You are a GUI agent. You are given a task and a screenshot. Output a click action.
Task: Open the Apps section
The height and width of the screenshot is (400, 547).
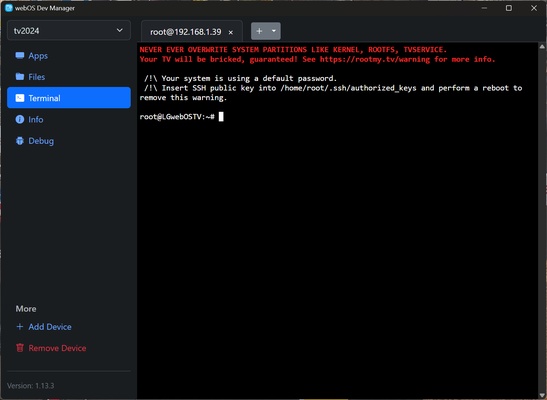[x=69, y=55]
